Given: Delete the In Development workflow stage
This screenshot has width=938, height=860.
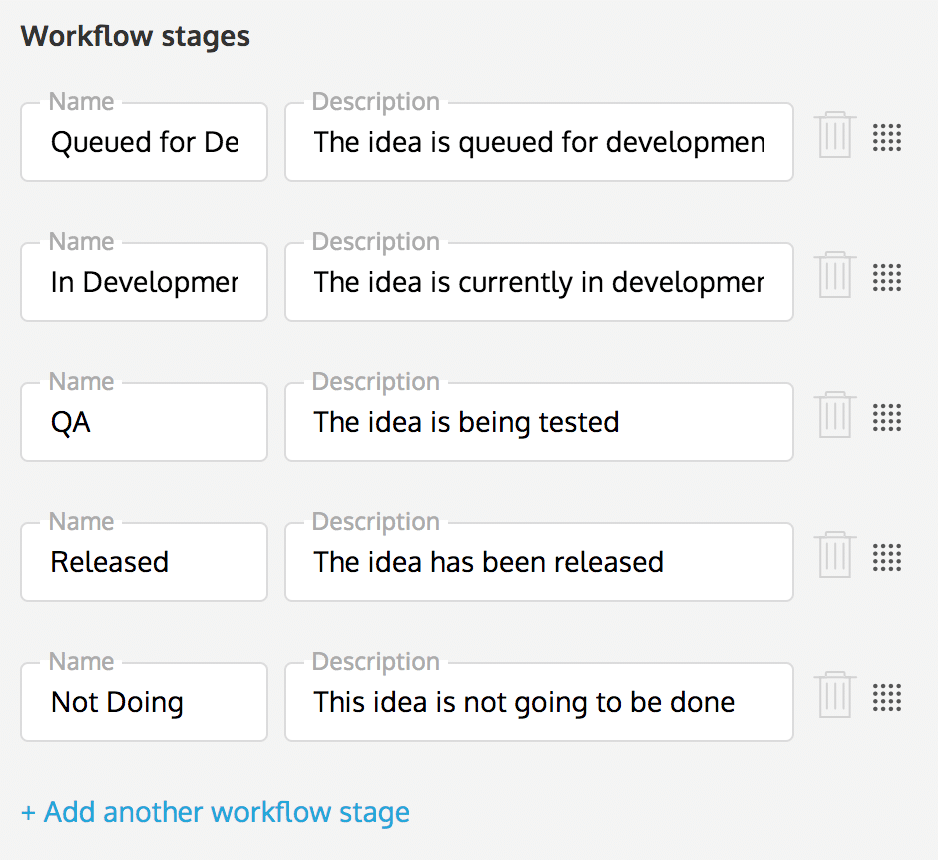Looking at the screenshot, I should click(x=835, y=275).
